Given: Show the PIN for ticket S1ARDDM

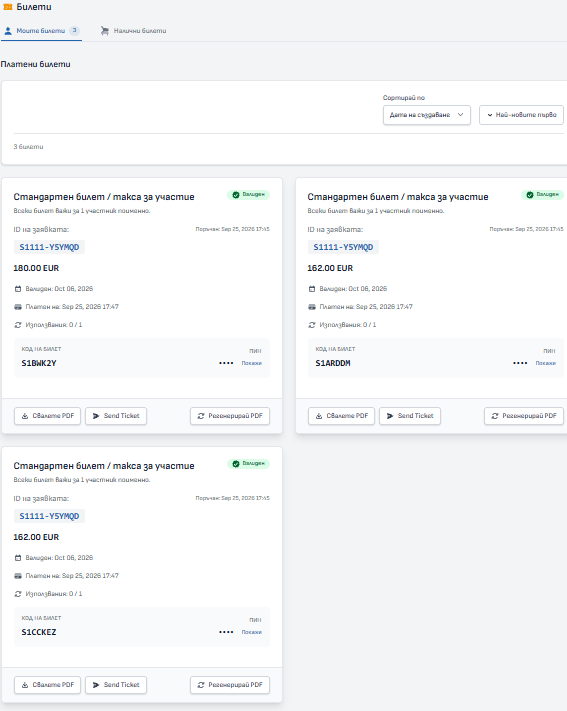Looking at the screenshot, I should click(546, 363).
